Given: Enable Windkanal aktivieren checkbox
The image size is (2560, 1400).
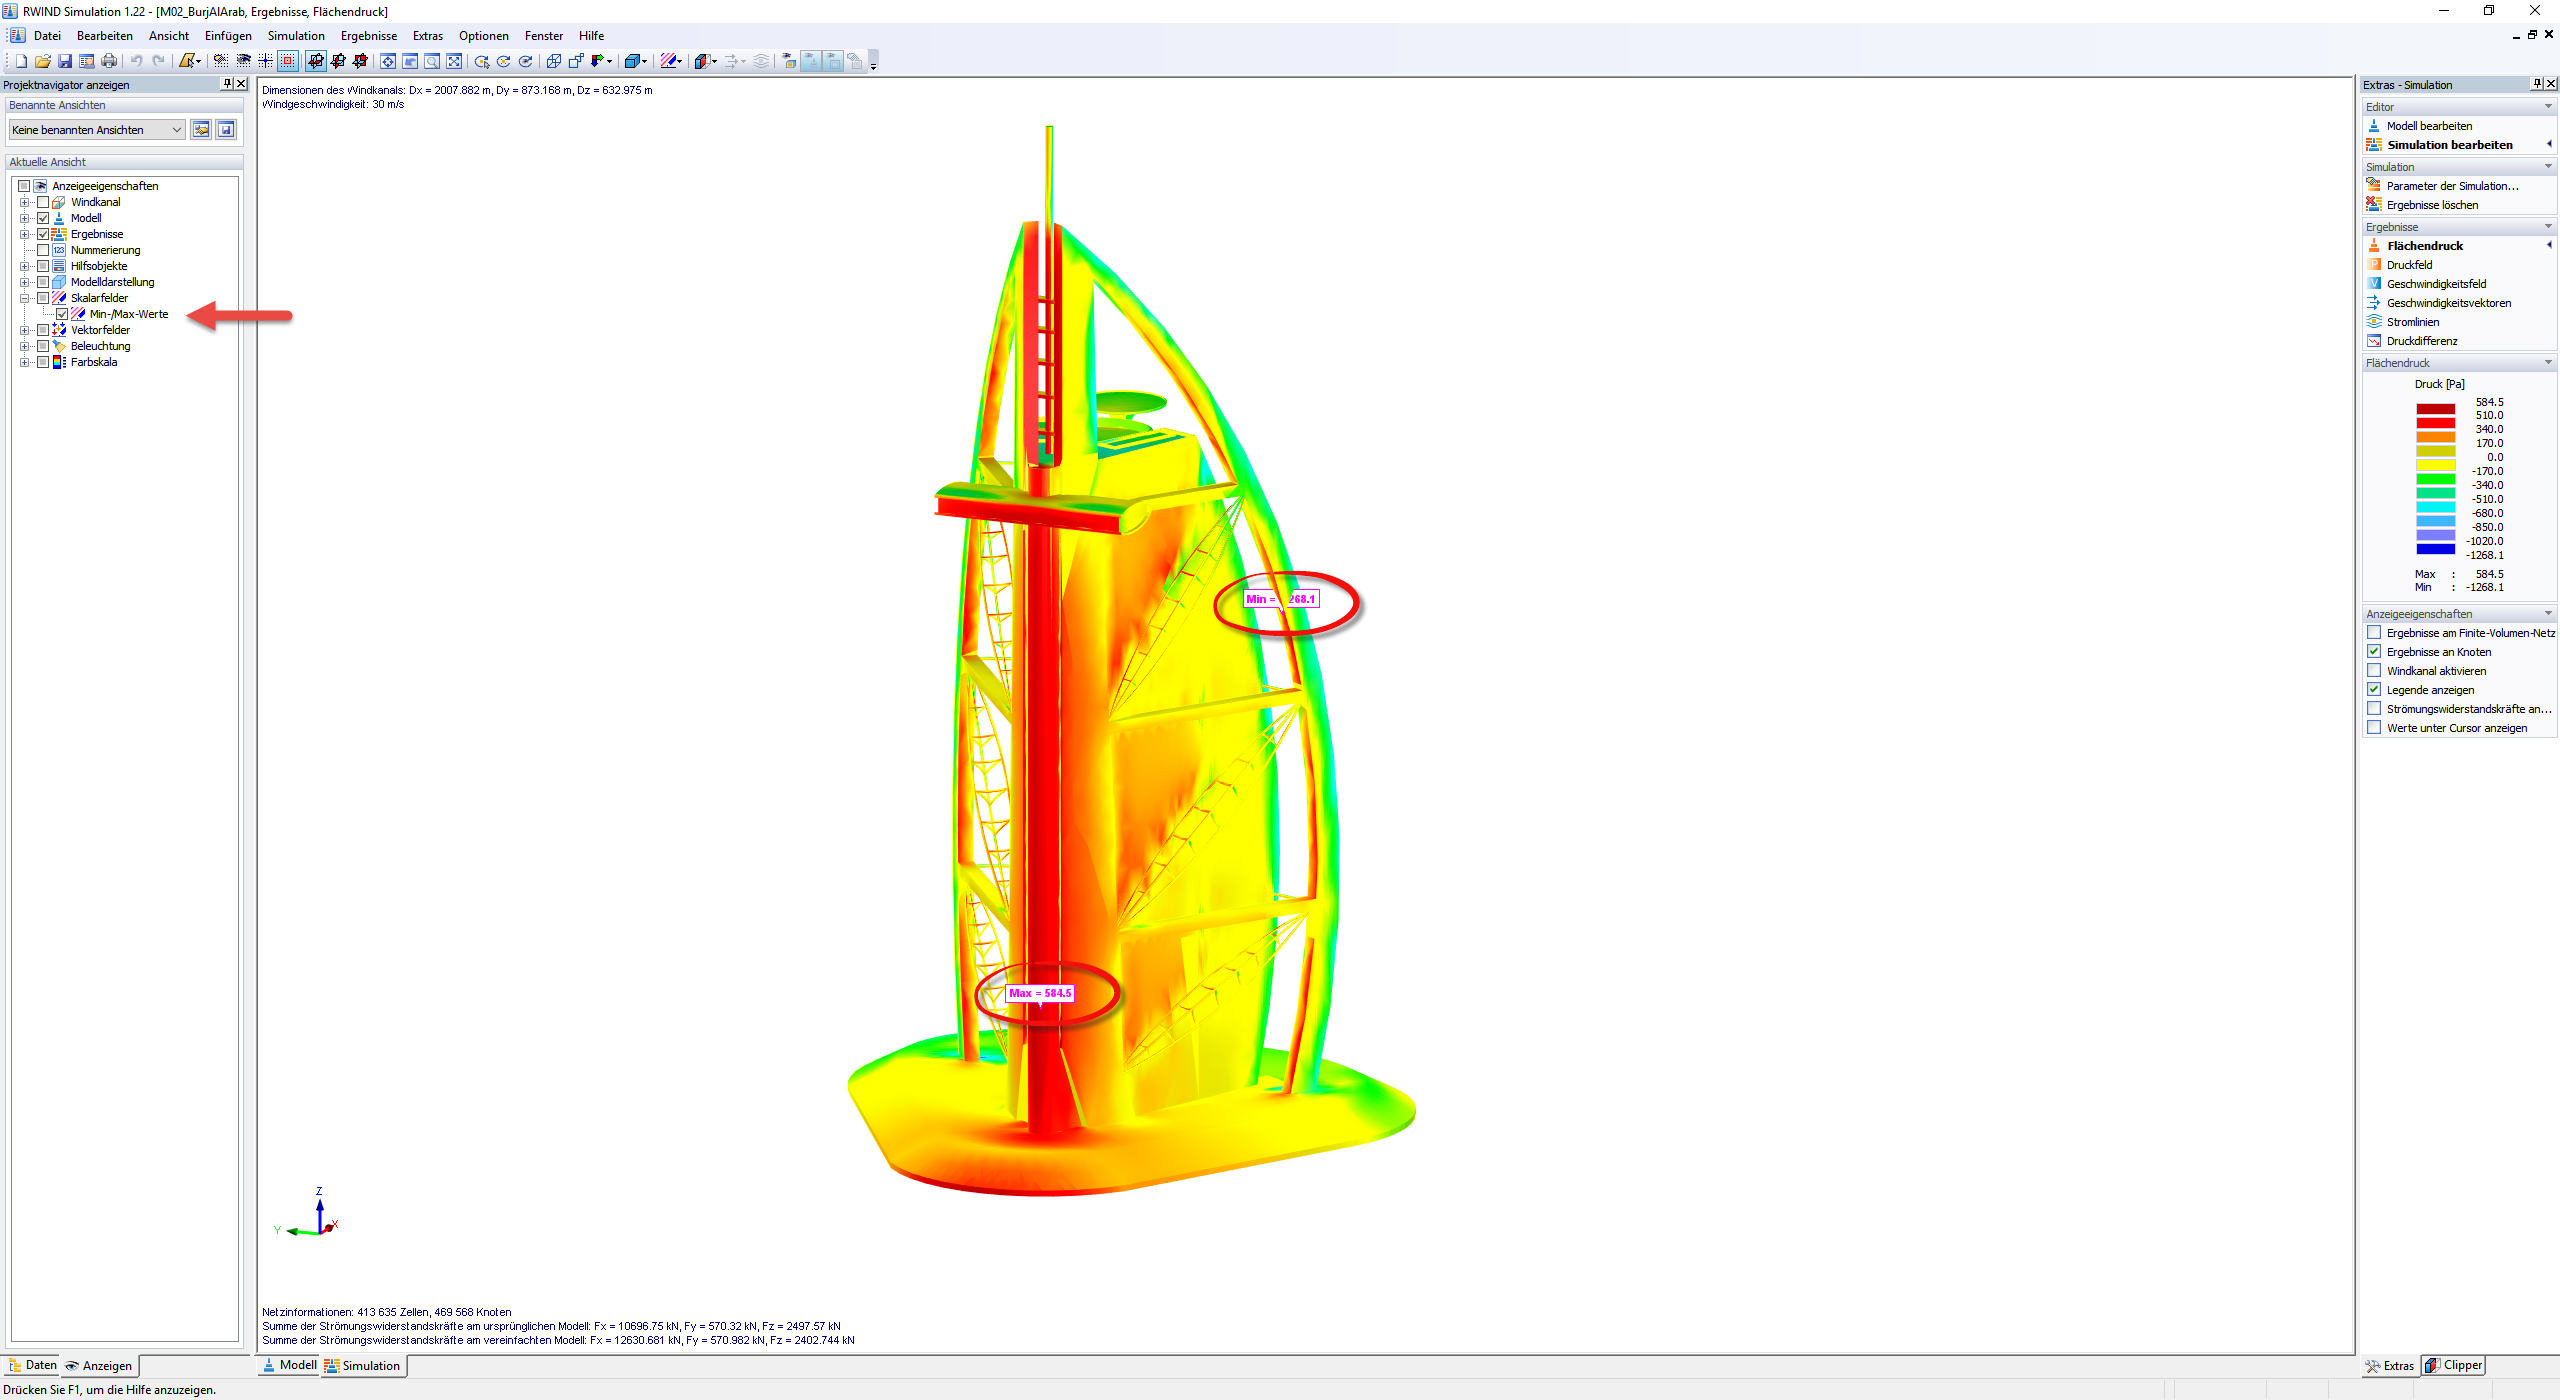Looking at the screenshot, I should [x=2374, y=671].
